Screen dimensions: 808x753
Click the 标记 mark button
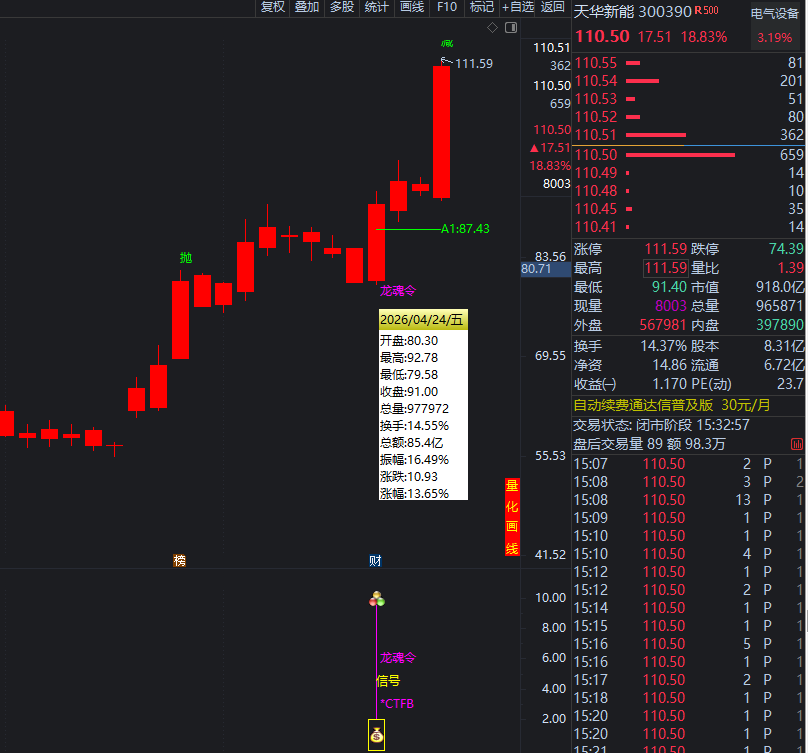pyautogui.click(x=482, y=7)
